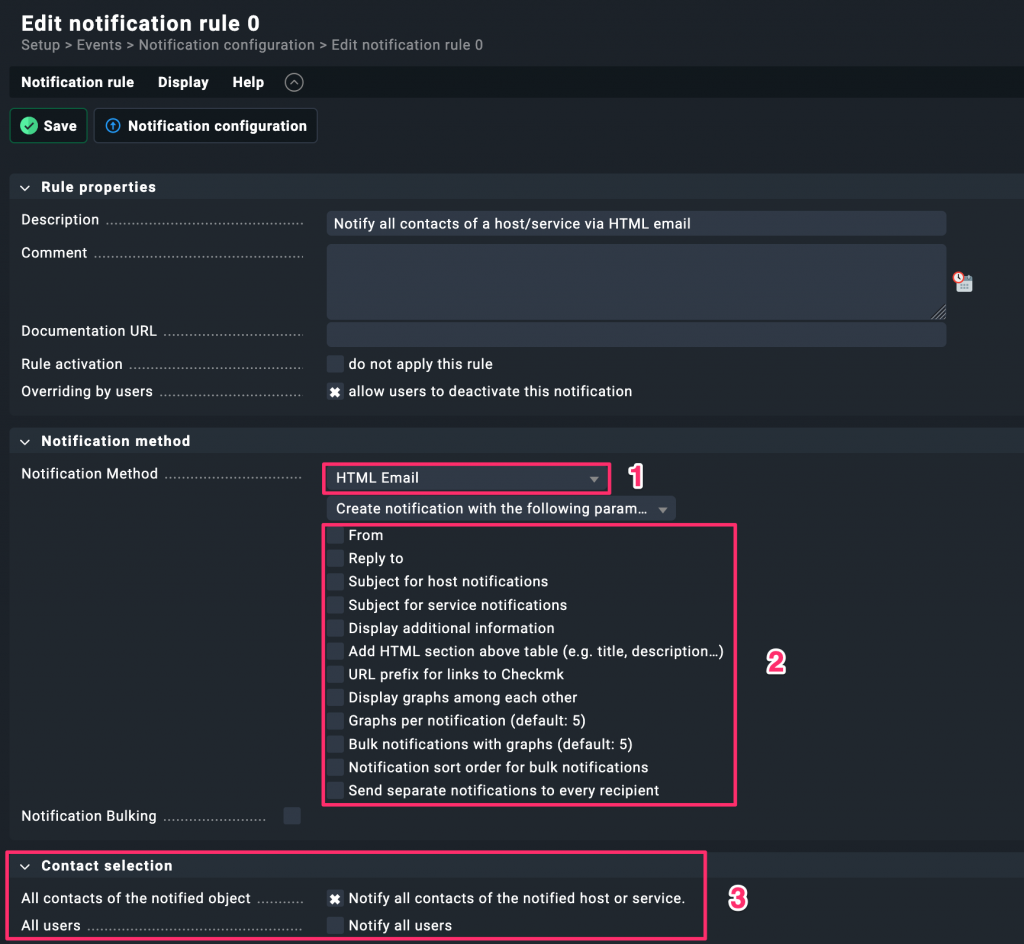This screenshot has height=944, width=1024.
Task: Toggle 'allow users to deactivate this notification'
Action: (x=335, y=392)
